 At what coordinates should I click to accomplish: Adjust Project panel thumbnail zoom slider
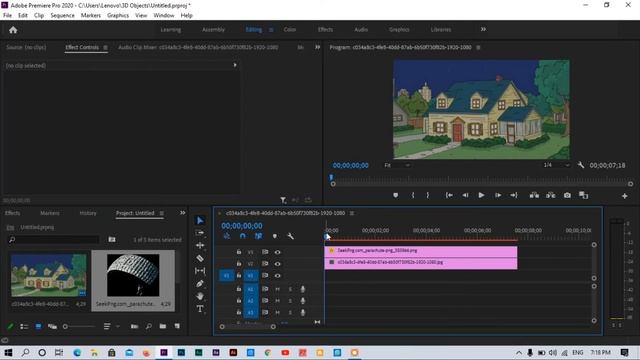[x=65, y=326]
